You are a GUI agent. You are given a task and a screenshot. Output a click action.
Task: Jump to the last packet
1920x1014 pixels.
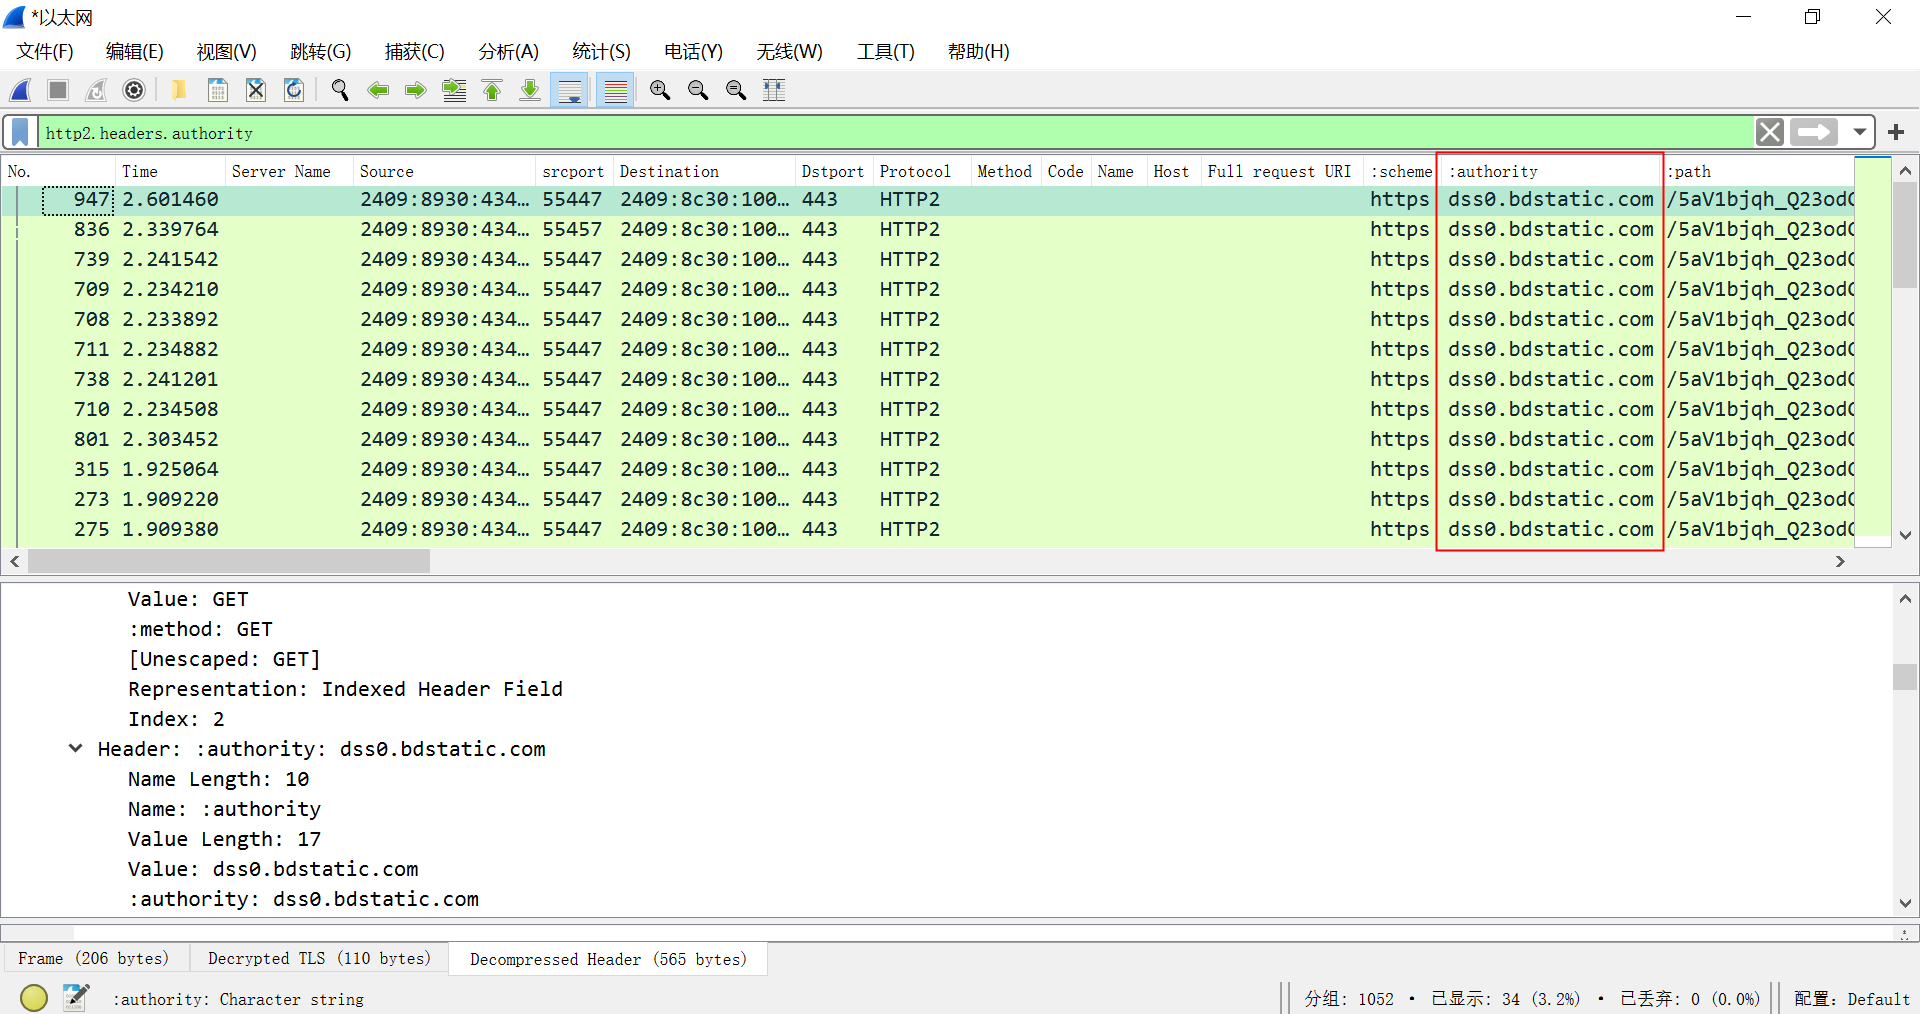coord(530,91)
